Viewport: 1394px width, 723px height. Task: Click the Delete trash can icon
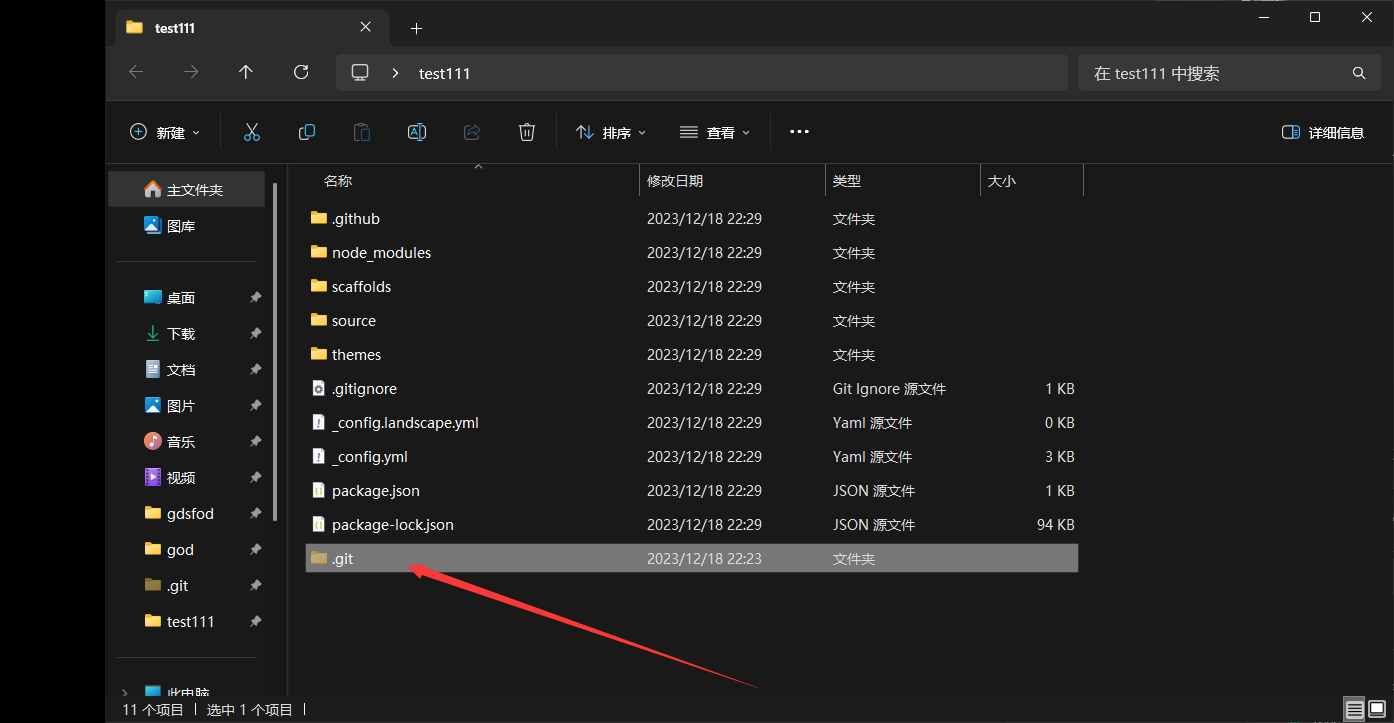pos(527,132)
